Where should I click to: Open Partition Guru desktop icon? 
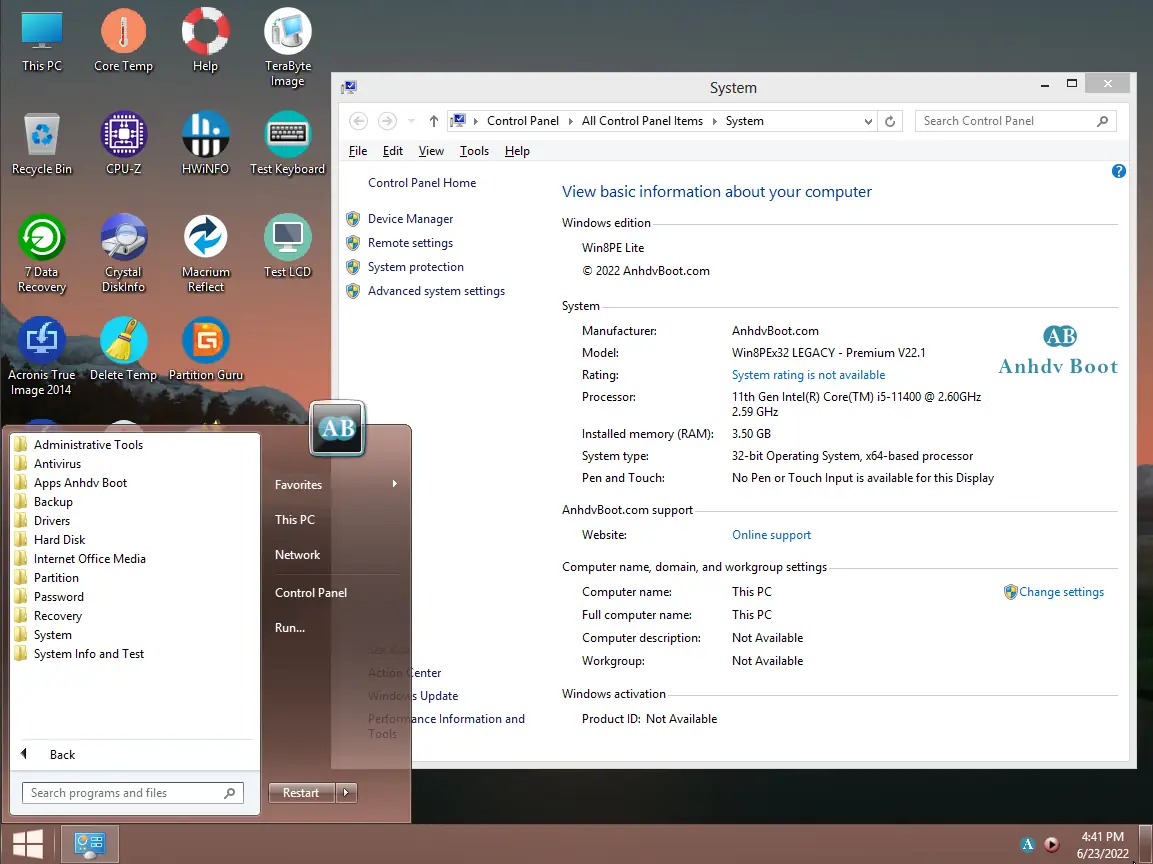[205, 349]
